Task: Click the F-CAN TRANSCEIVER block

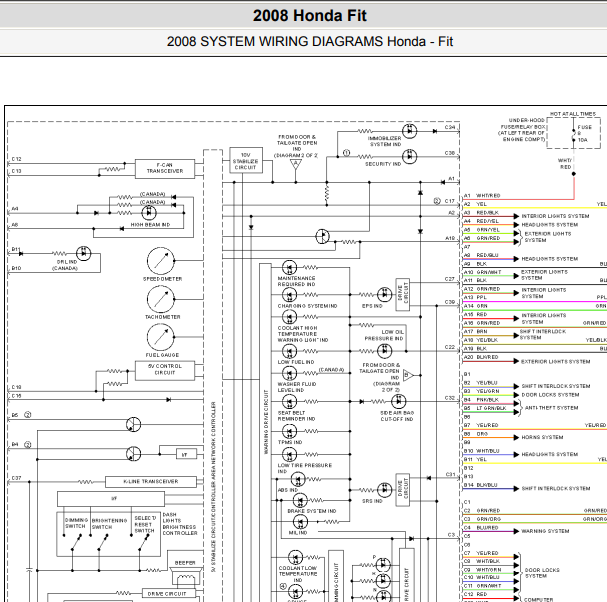Action: (x=165, y=168)
